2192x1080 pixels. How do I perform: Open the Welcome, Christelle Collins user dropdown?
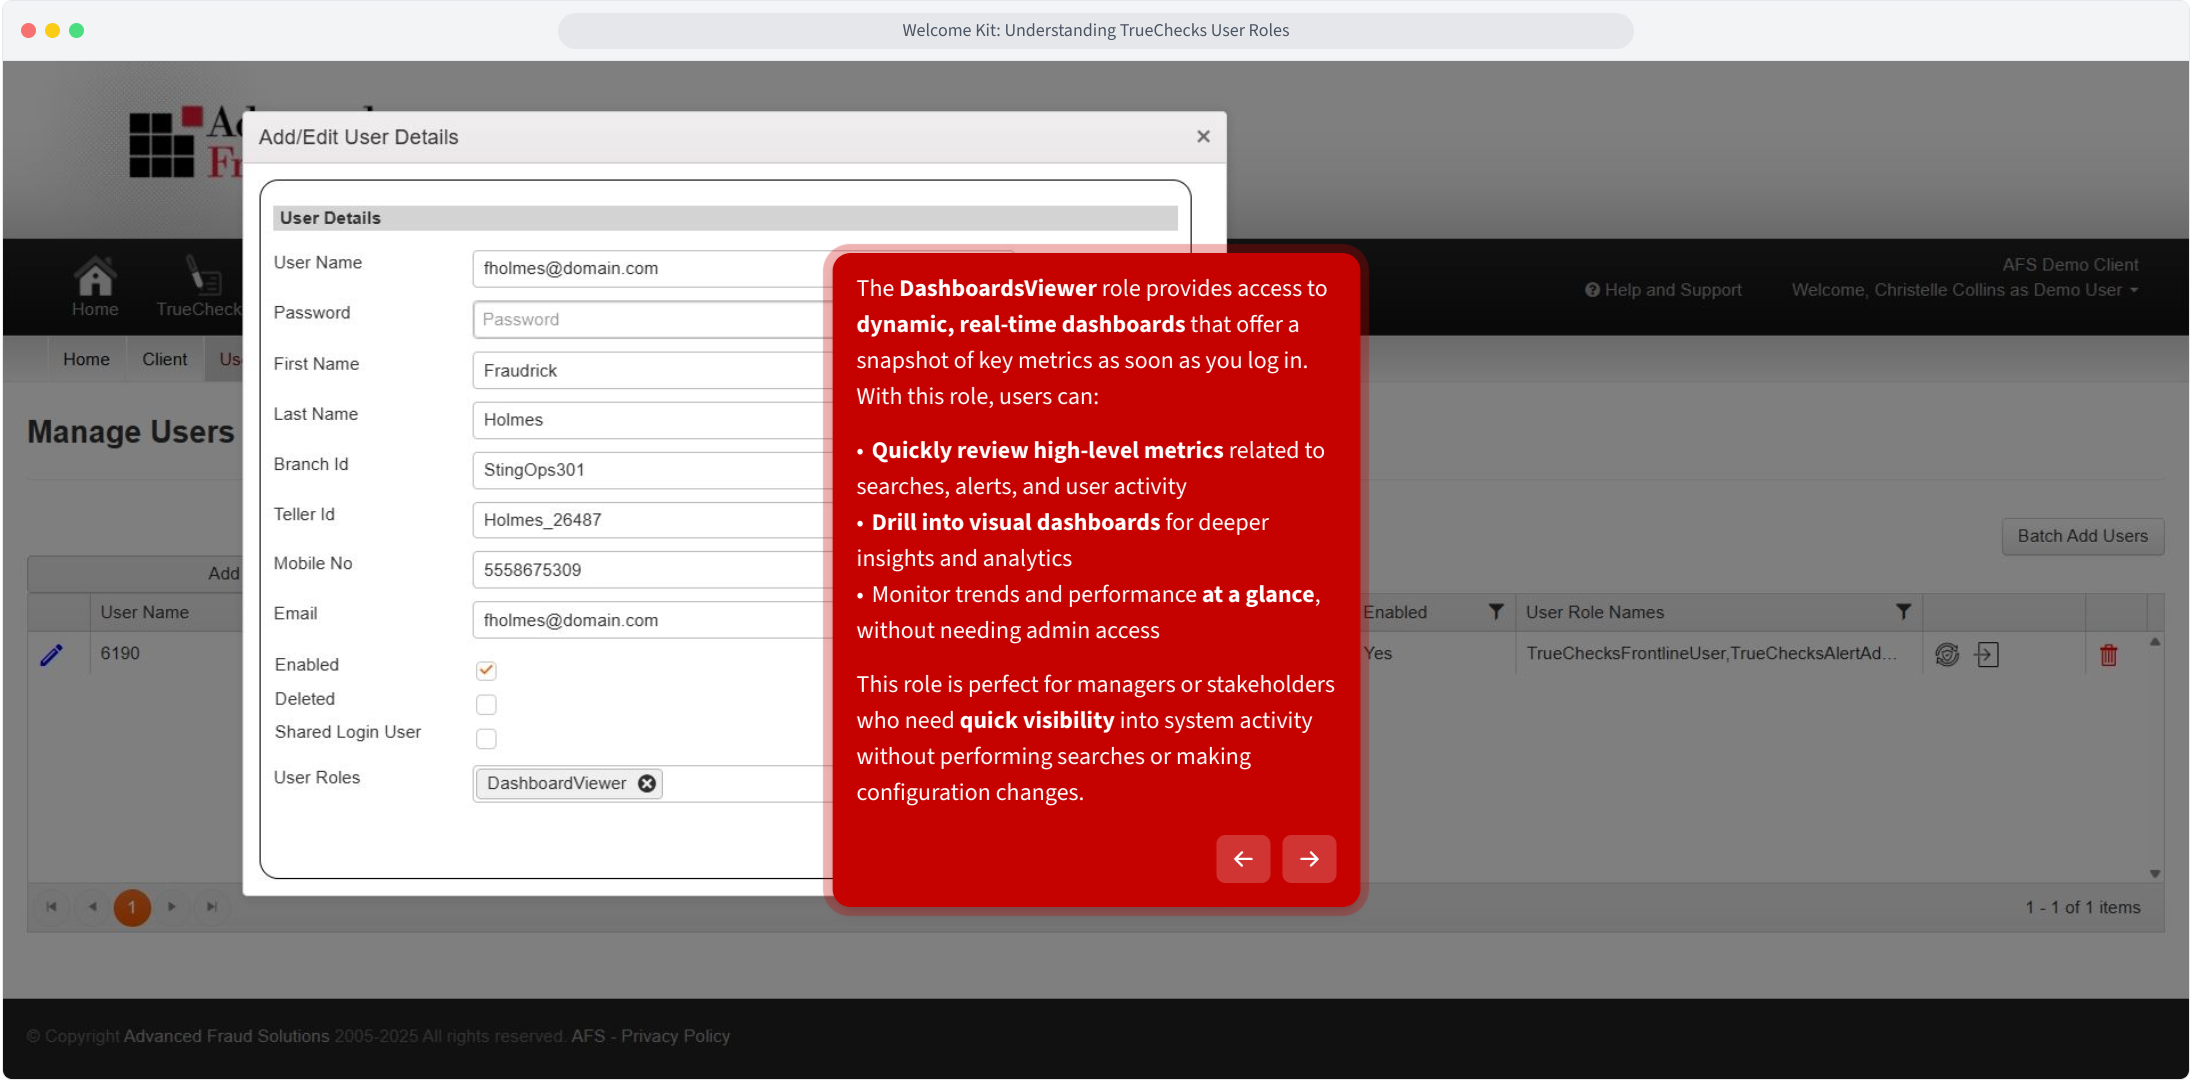(1965, 290)
